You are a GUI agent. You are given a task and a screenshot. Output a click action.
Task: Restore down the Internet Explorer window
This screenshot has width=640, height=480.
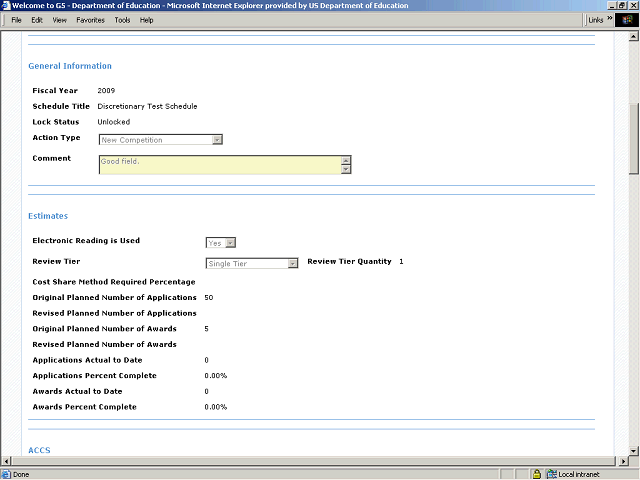click(622, 5)
